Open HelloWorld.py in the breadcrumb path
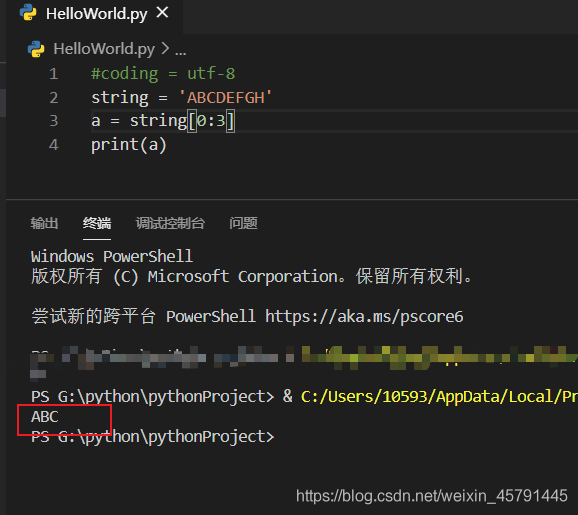Viewport: 578px width, 515px height. coord(104,49)
